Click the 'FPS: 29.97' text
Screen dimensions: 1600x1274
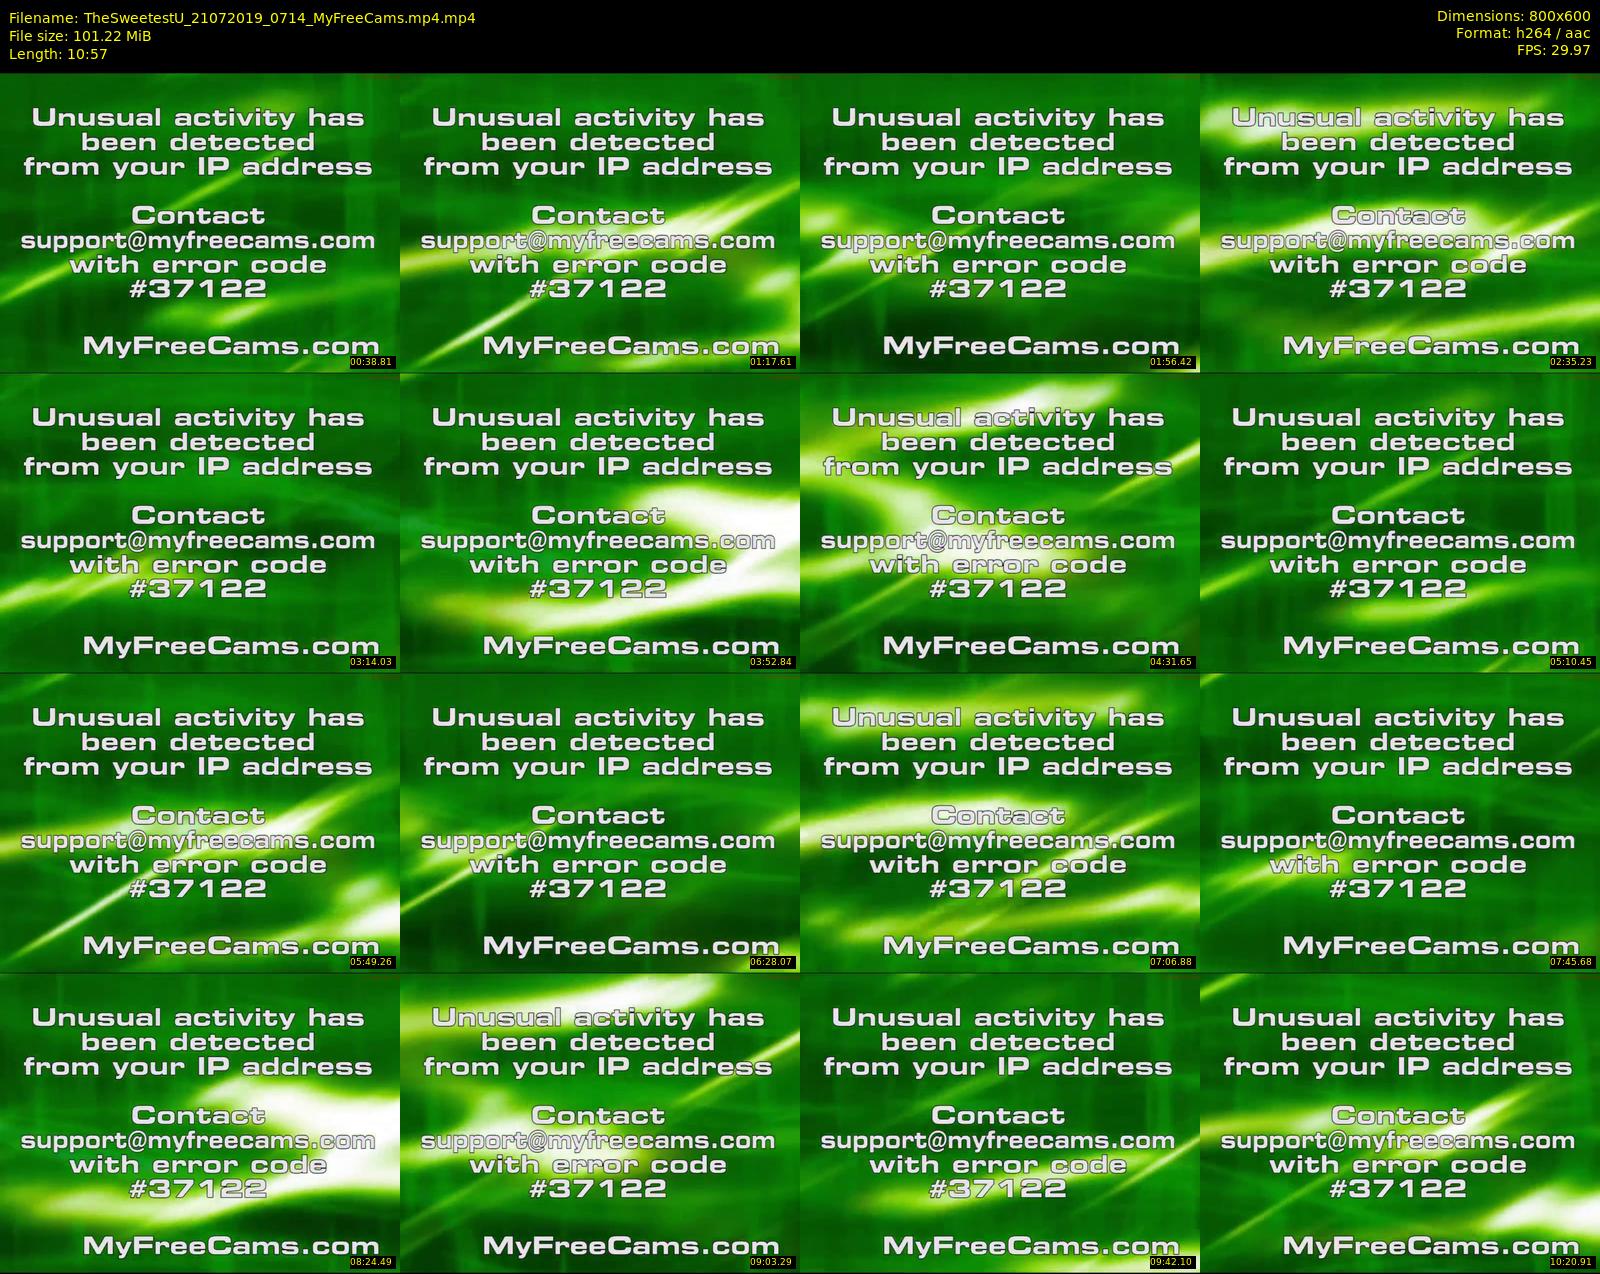tap(1554, 50)
